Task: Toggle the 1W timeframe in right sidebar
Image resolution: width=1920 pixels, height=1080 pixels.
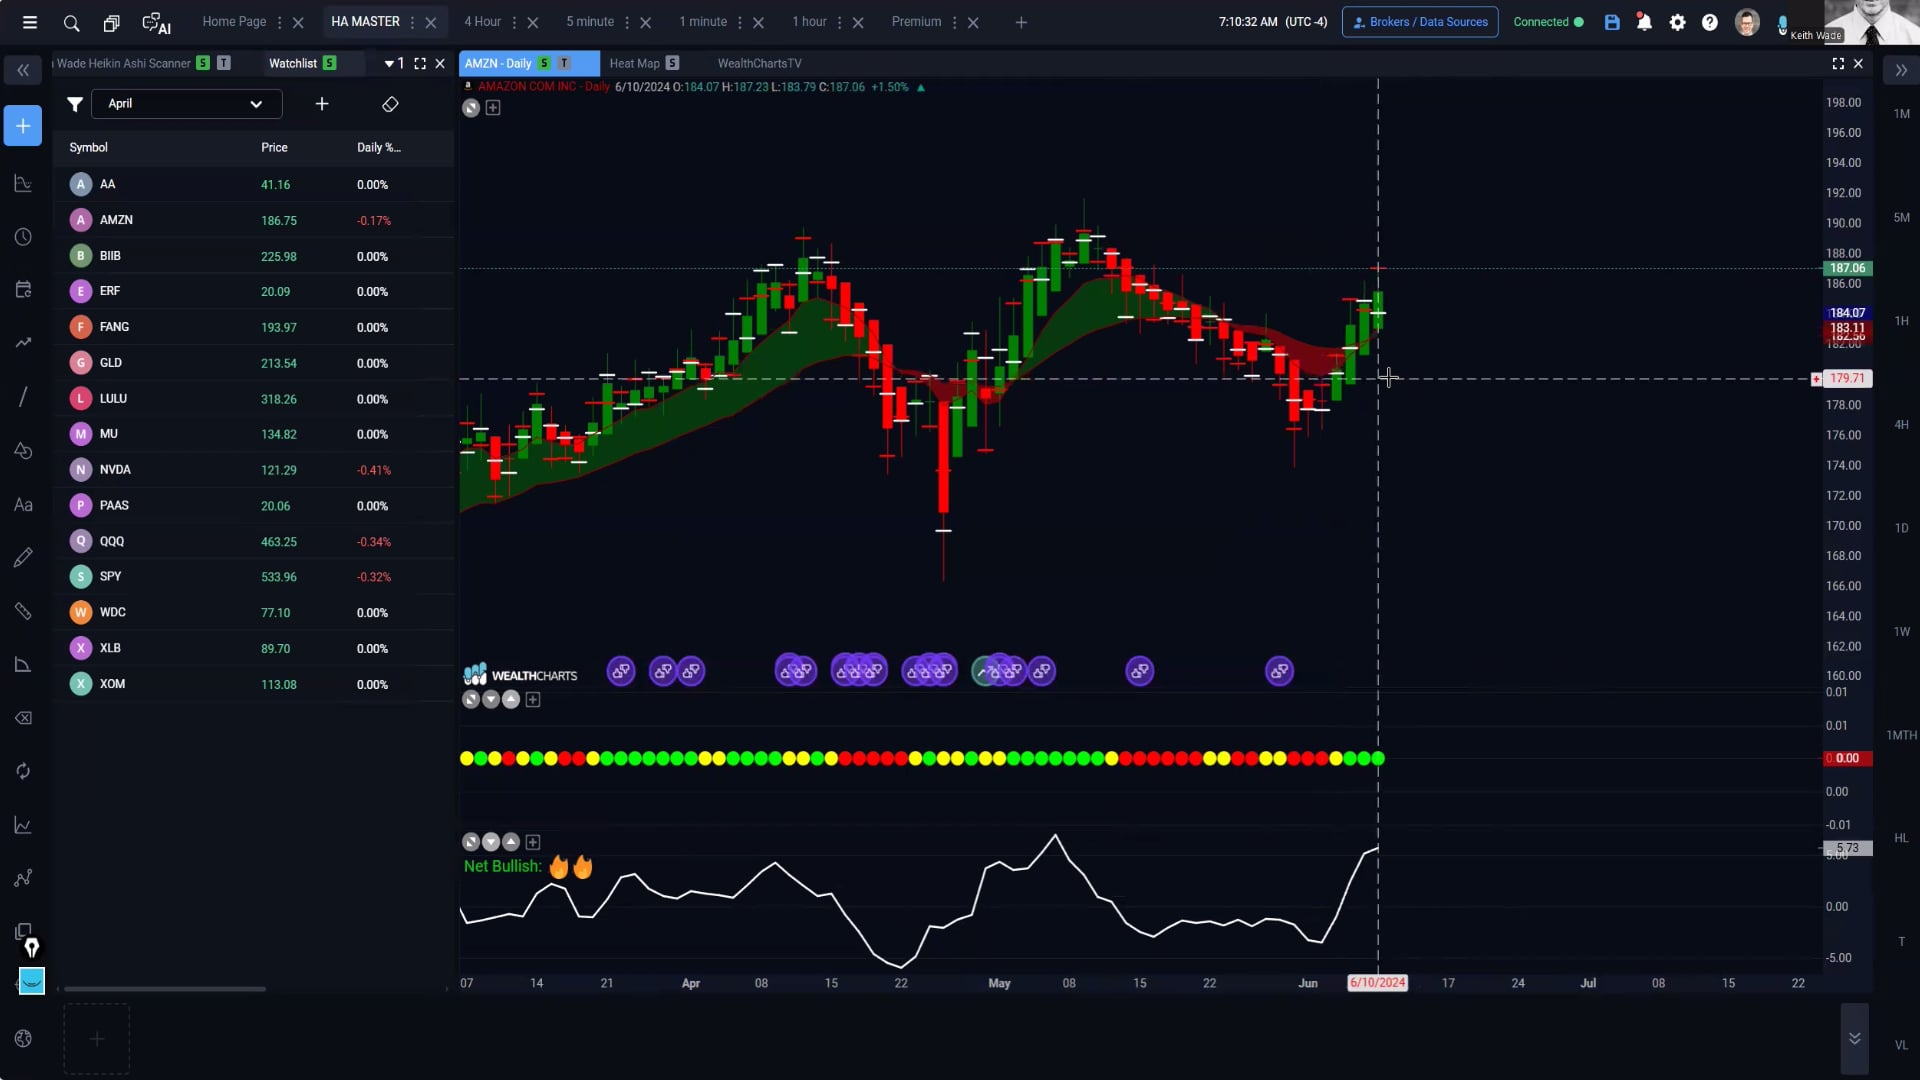Action: click(x=1901, y=631)
